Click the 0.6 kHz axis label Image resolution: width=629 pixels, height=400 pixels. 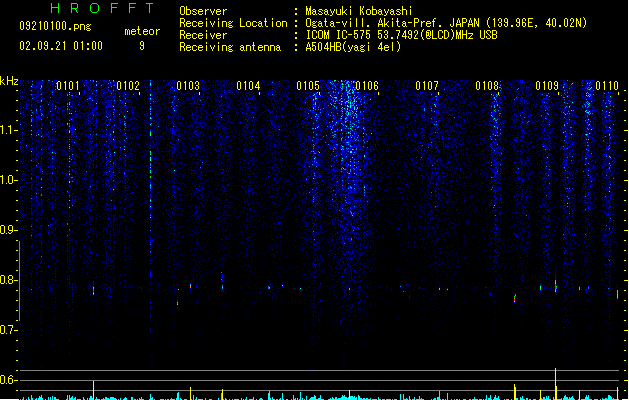click(x=8, y=380)
